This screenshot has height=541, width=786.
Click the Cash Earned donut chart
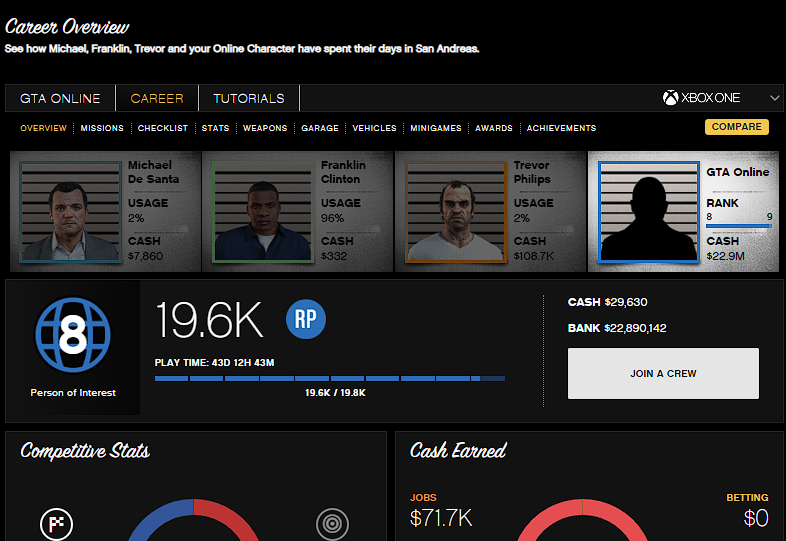[x=582, y=519]
